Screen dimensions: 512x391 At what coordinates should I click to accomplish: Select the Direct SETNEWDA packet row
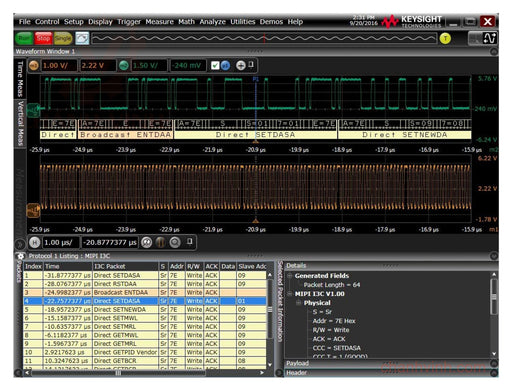tap(145, 310)
